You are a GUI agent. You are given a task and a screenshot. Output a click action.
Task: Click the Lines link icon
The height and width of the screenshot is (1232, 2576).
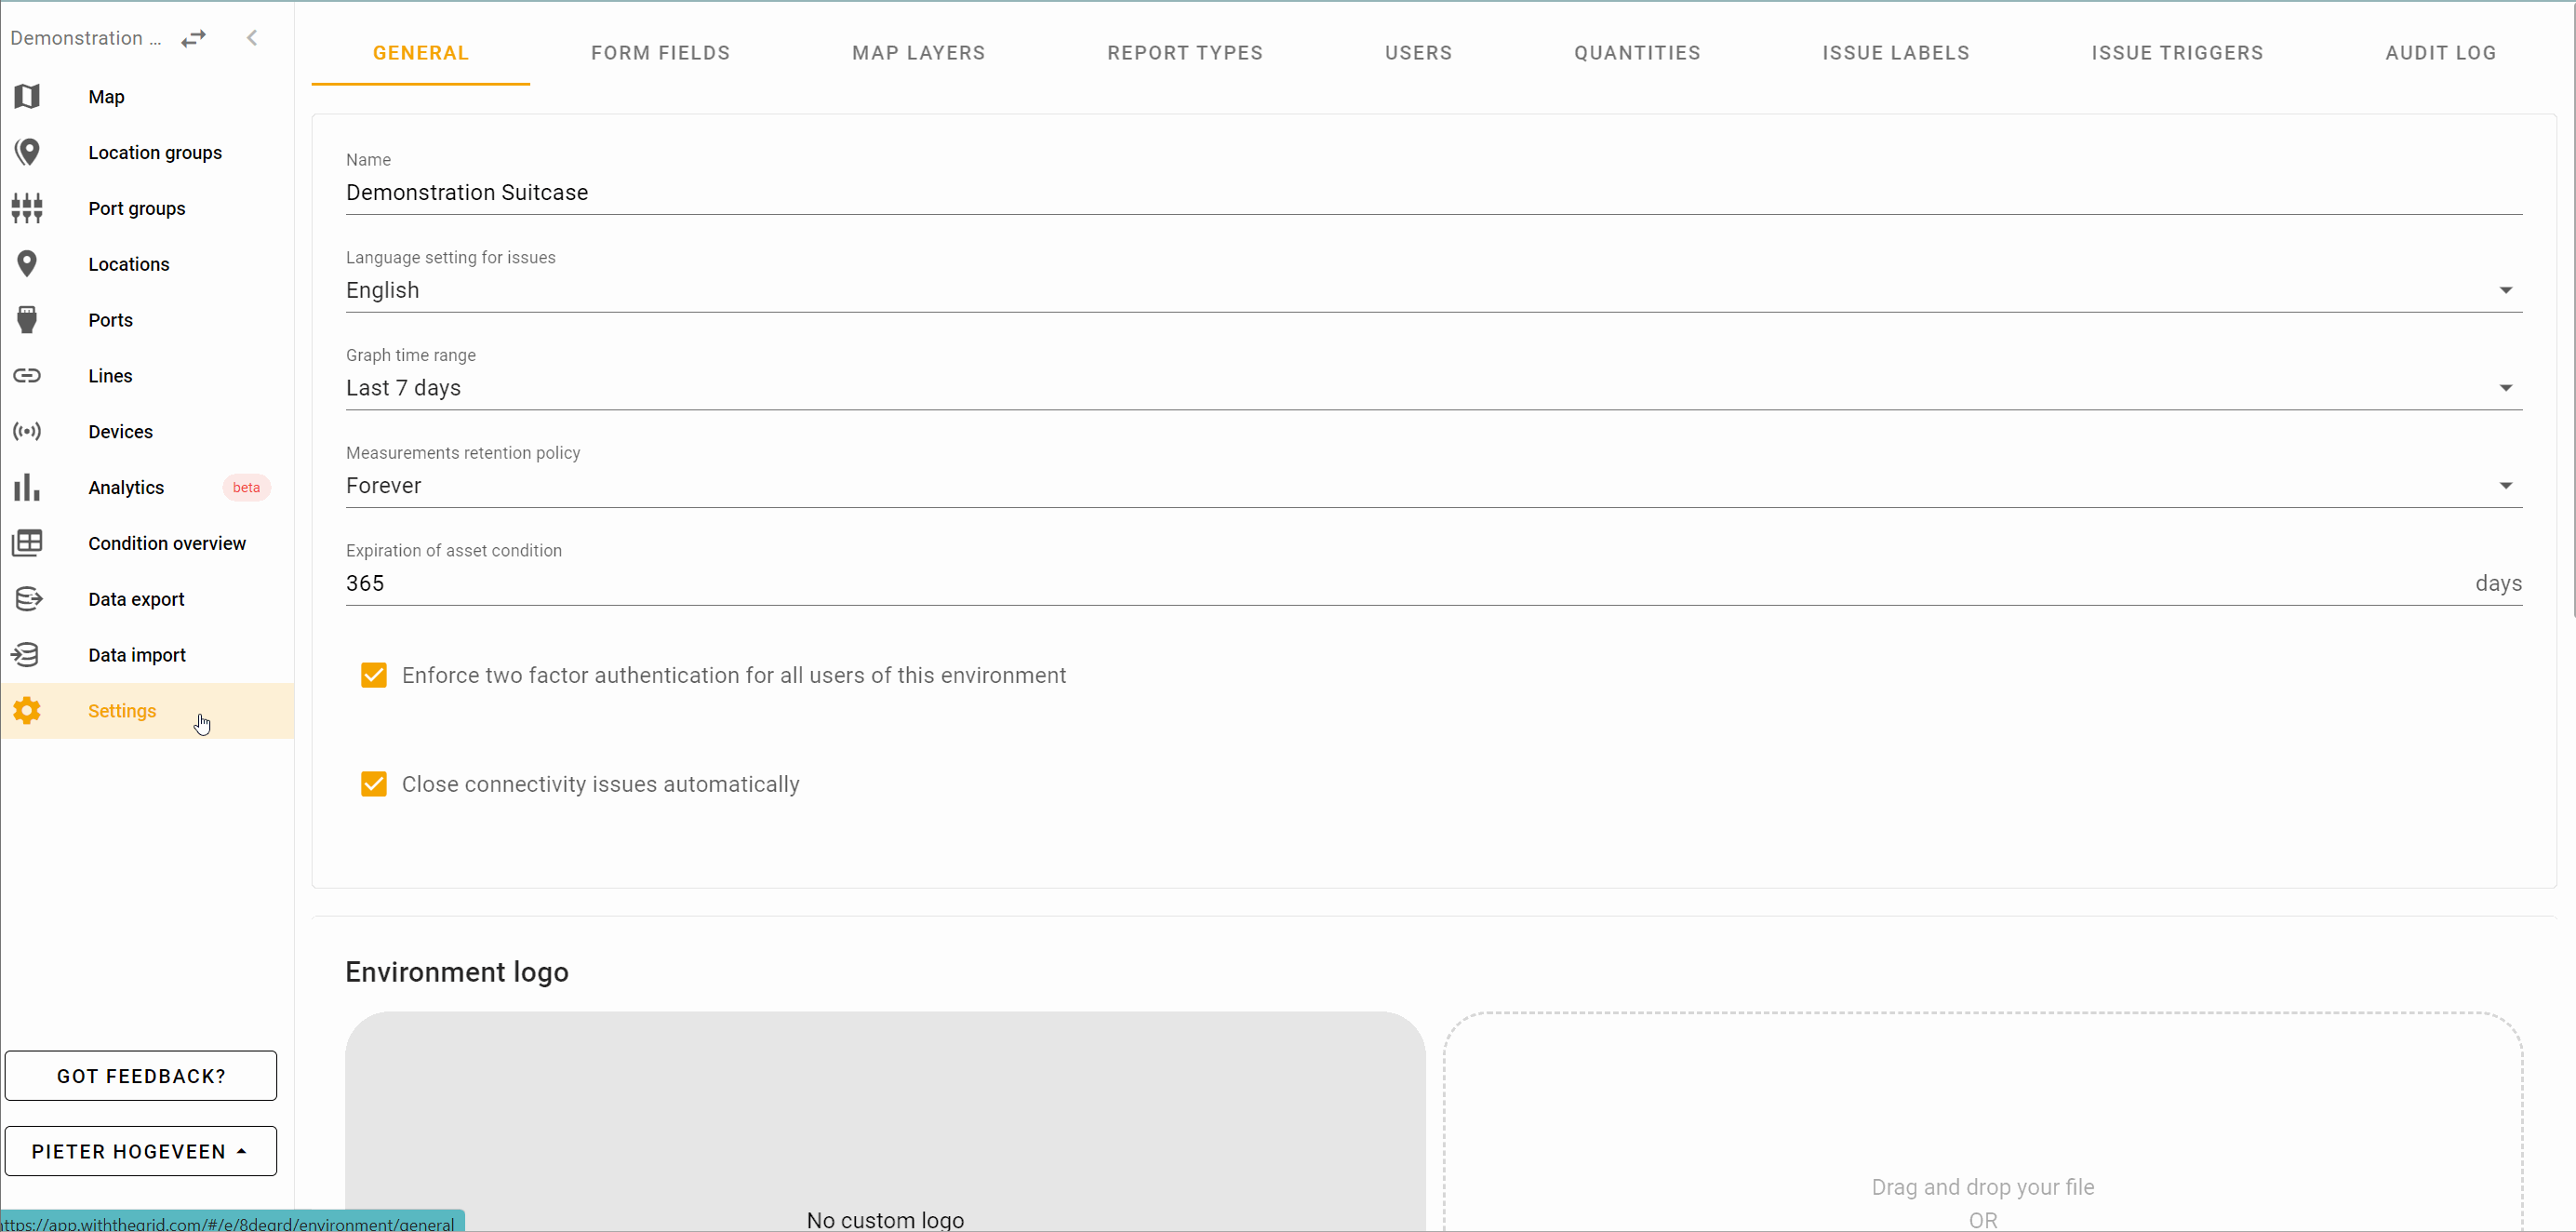pos(27,376)
